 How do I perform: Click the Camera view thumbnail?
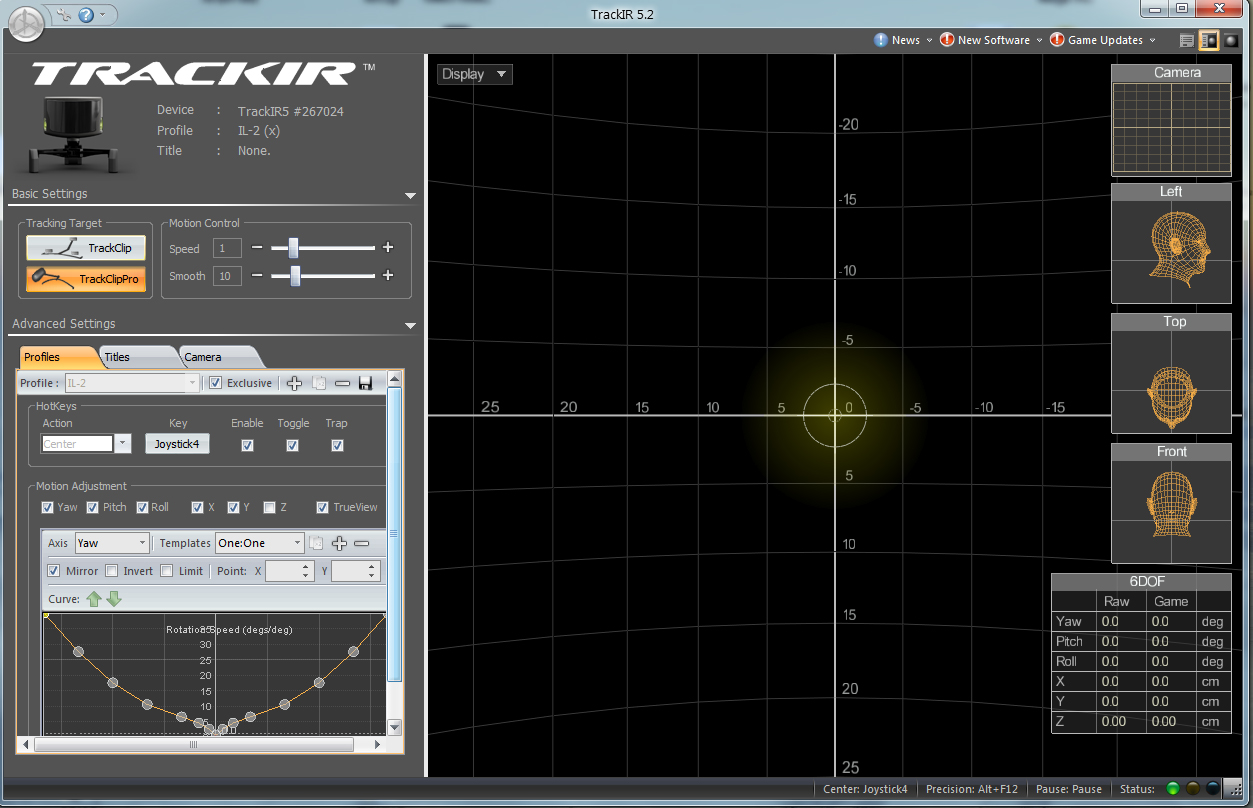[x=1171, y=129]
